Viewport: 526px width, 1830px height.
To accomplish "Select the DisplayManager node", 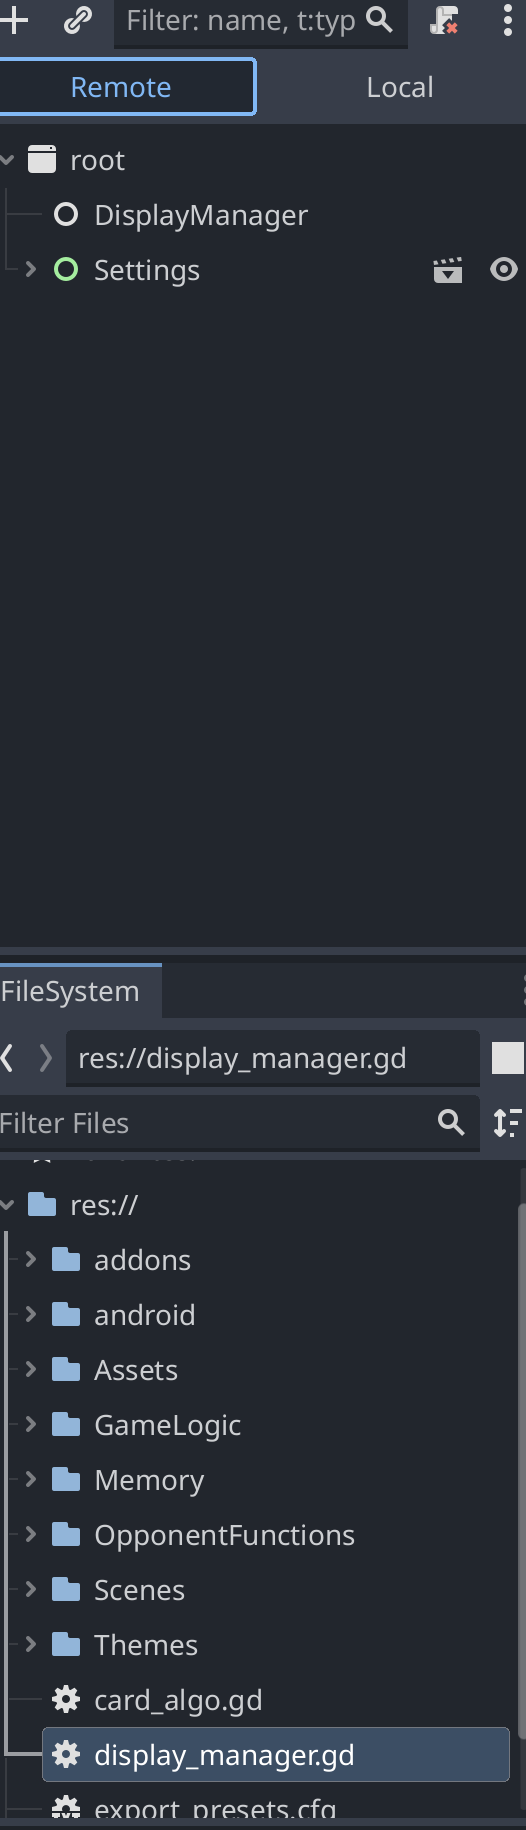I will pos(200,215).
